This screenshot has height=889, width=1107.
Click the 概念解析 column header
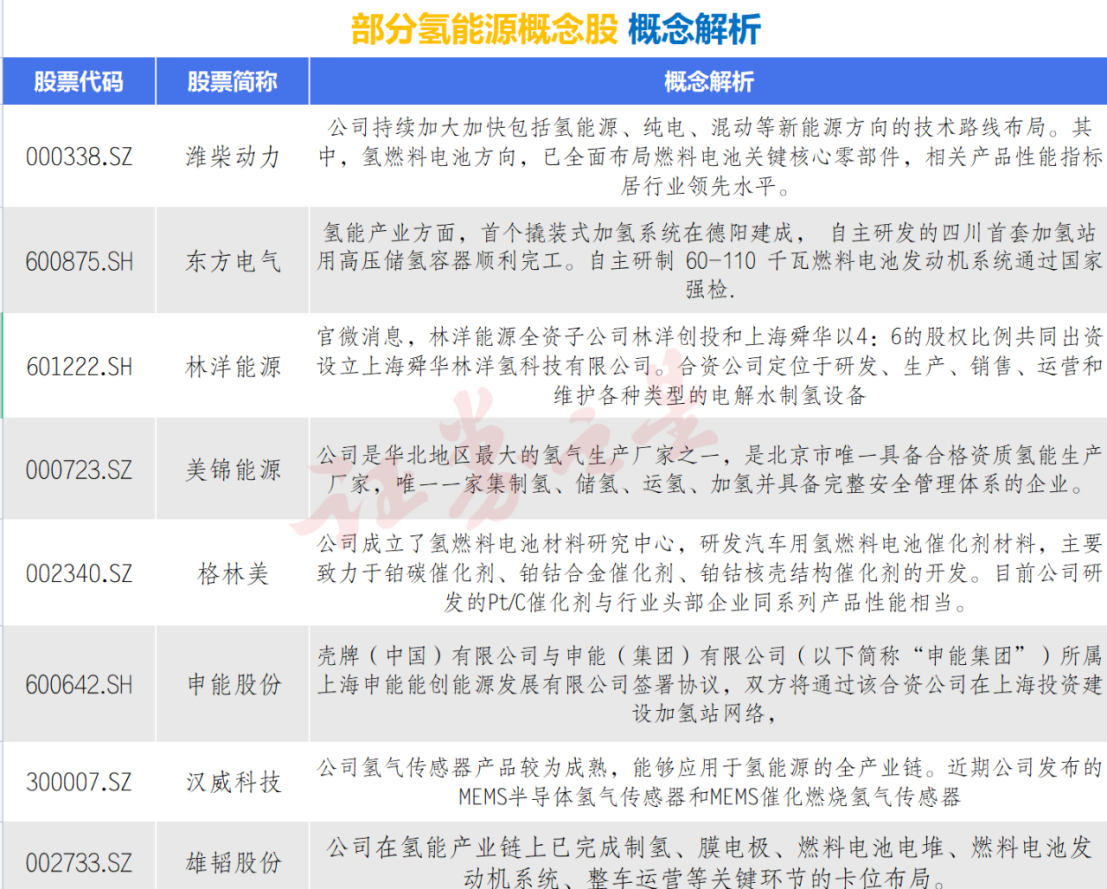pos(708,82)
